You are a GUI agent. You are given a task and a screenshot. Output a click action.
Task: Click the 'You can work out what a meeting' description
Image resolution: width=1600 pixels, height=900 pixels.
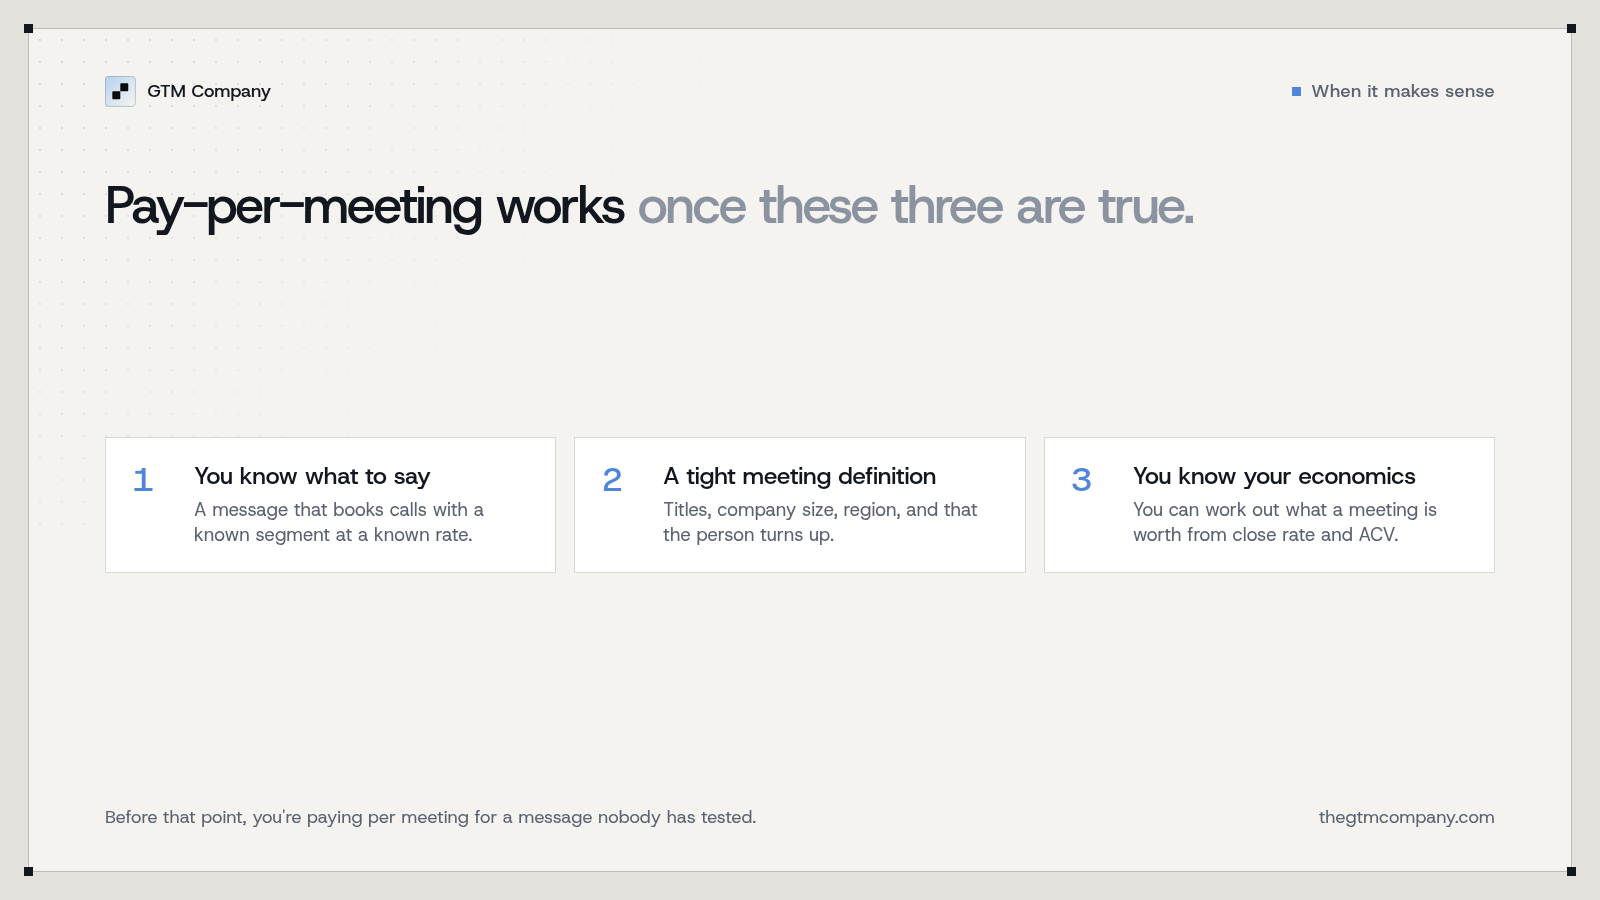click(1285, 522)
